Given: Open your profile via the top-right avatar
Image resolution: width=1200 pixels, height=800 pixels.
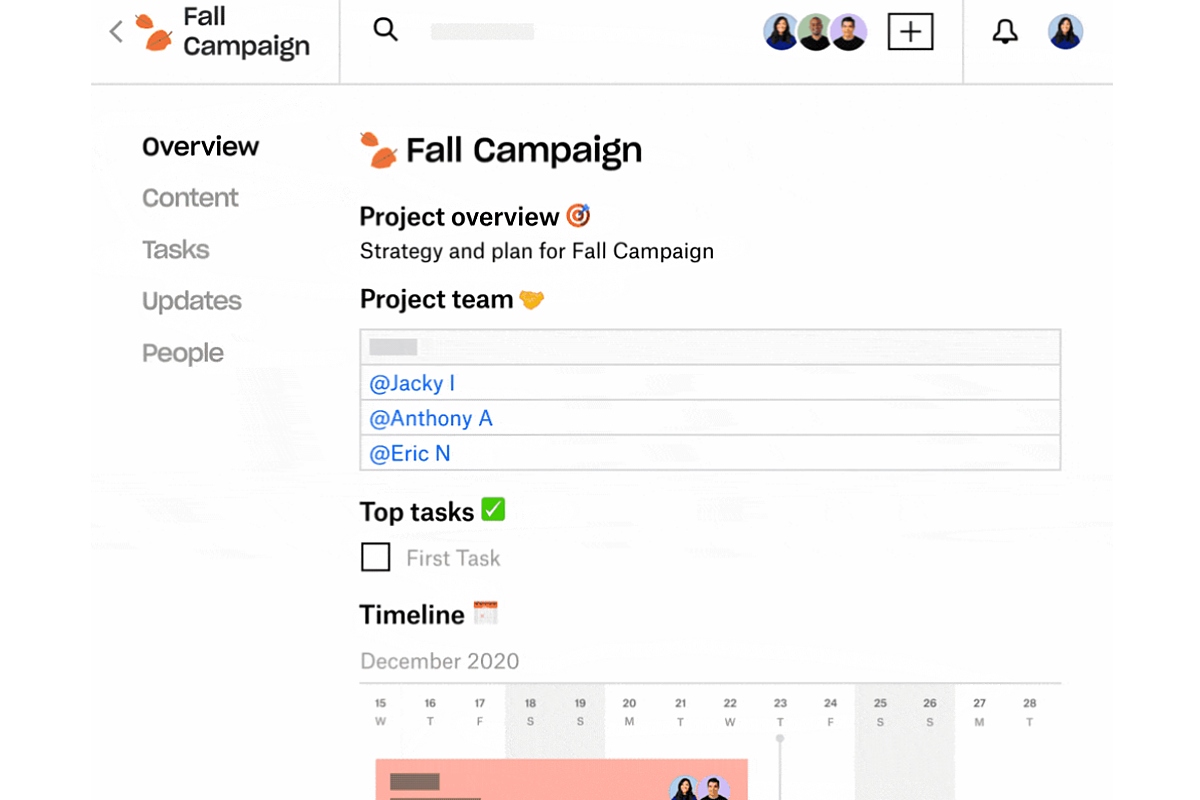Looking at the screenshot, I should tap(1065, 31).
